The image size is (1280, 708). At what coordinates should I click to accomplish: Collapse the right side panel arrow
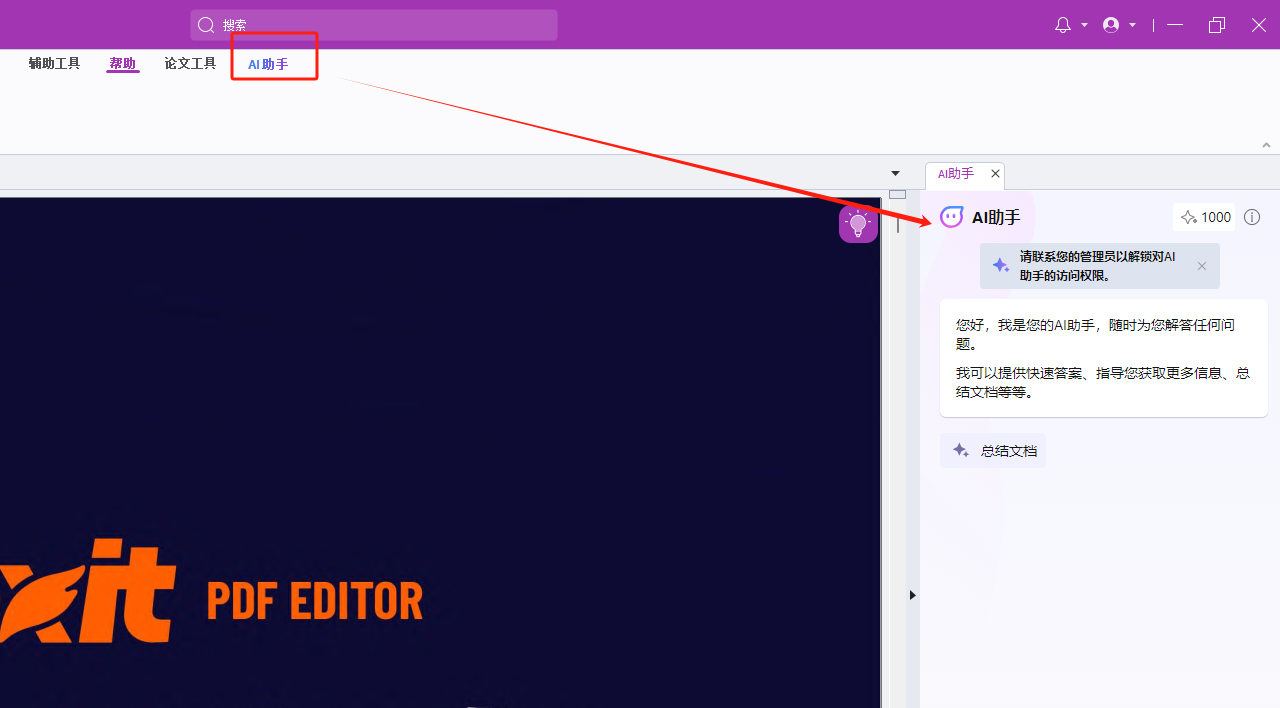click(x=912, y=595)
